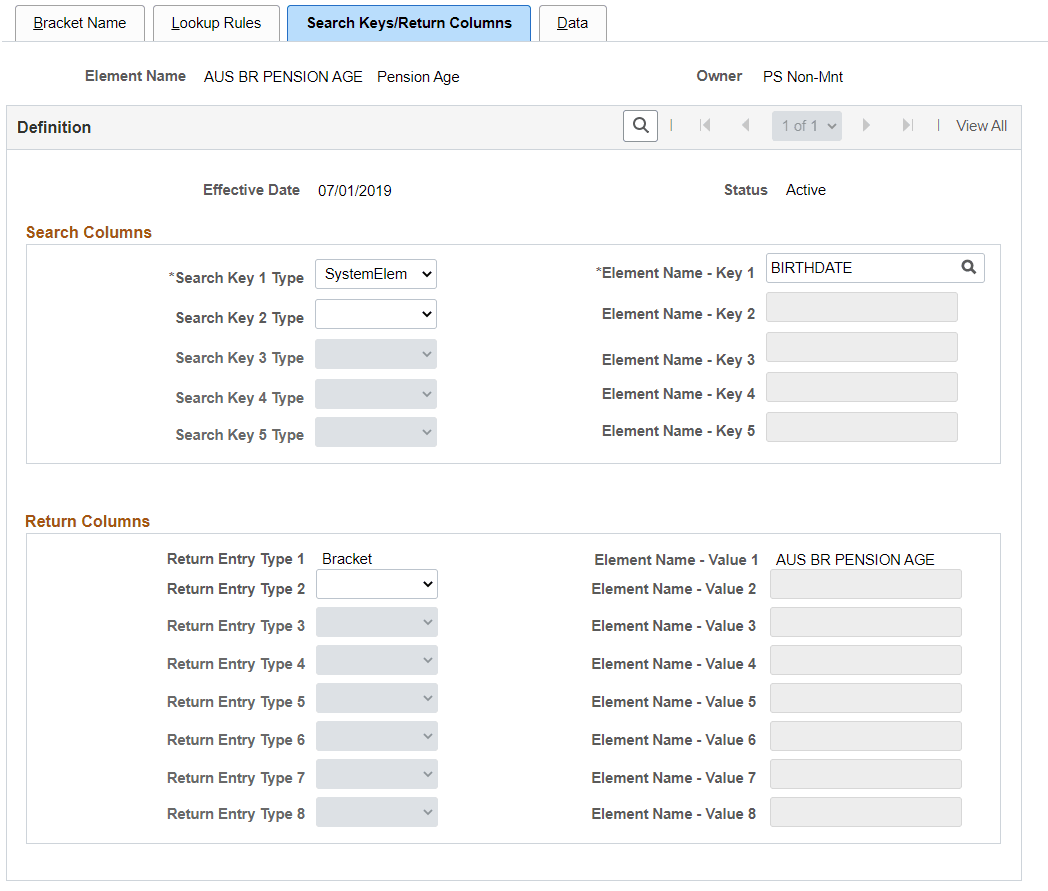Click the View All link

tap(981, 126)
